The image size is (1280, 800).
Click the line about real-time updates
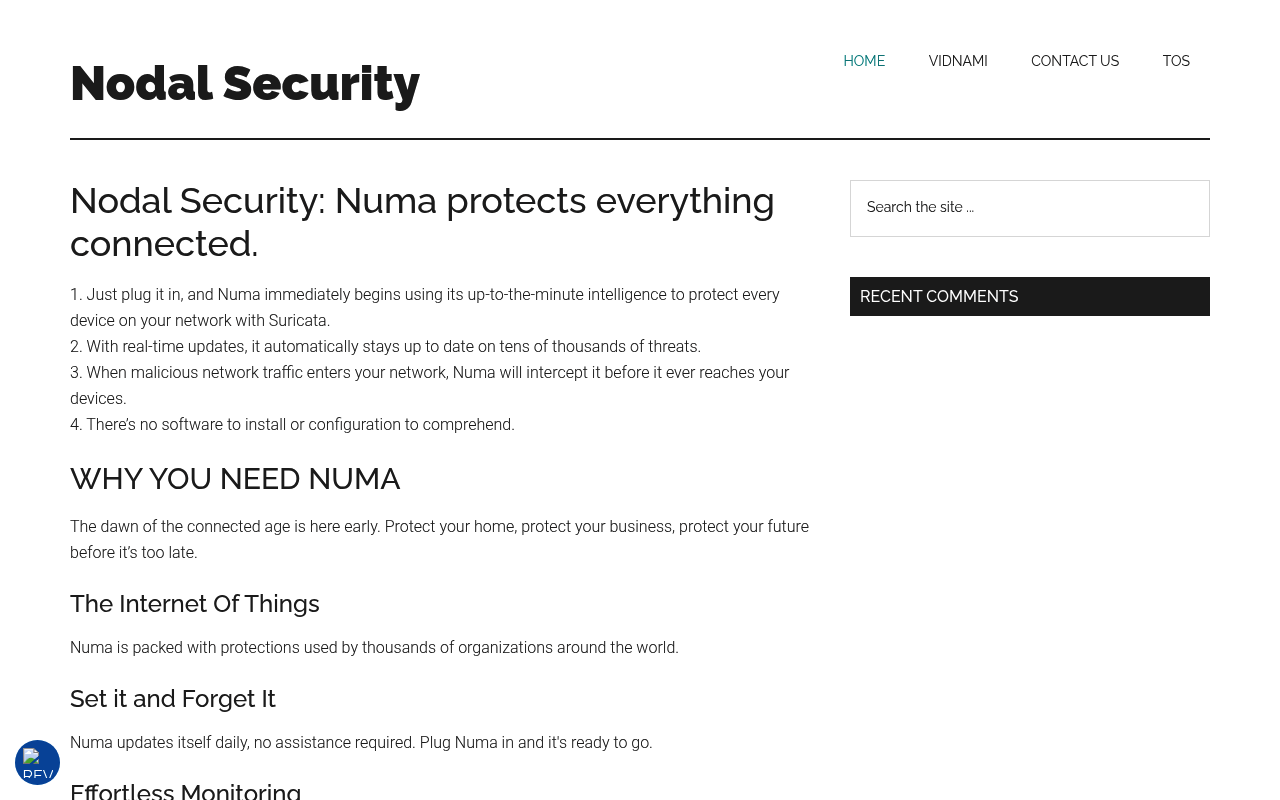tap(385, 346)
